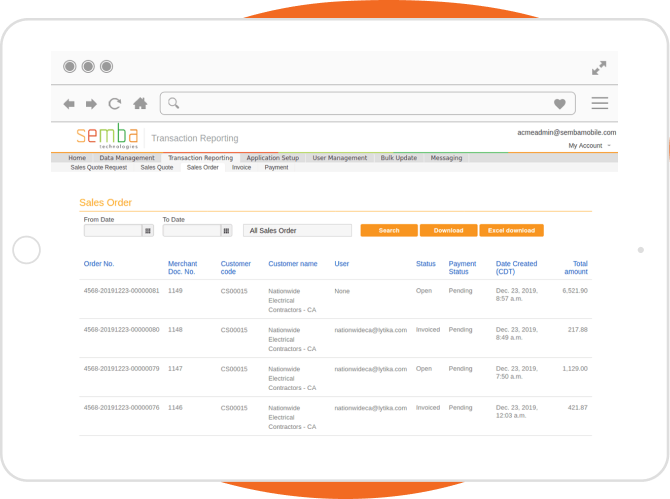Image resolution: width=670 pixels, height=499 pixels.
Task: Open the Application Setup menu
Action: [x=273, y=158]
